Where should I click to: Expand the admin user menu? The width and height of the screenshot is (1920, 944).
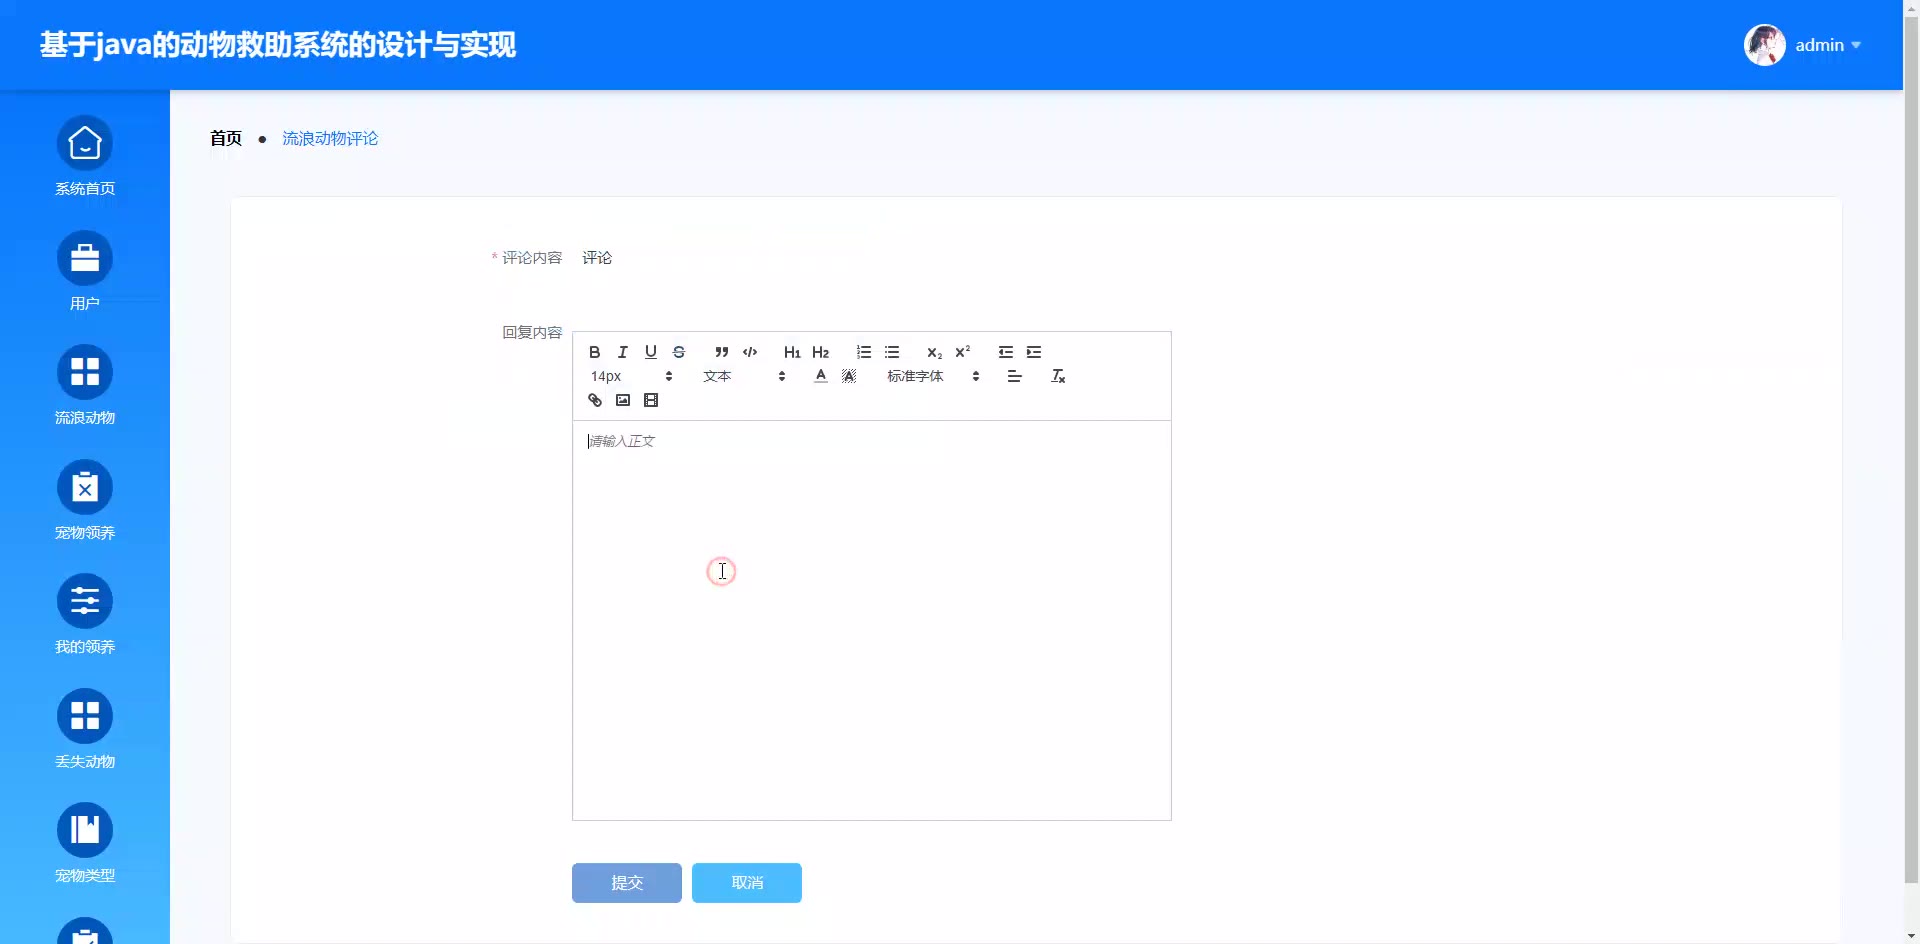click(1827, 45)
